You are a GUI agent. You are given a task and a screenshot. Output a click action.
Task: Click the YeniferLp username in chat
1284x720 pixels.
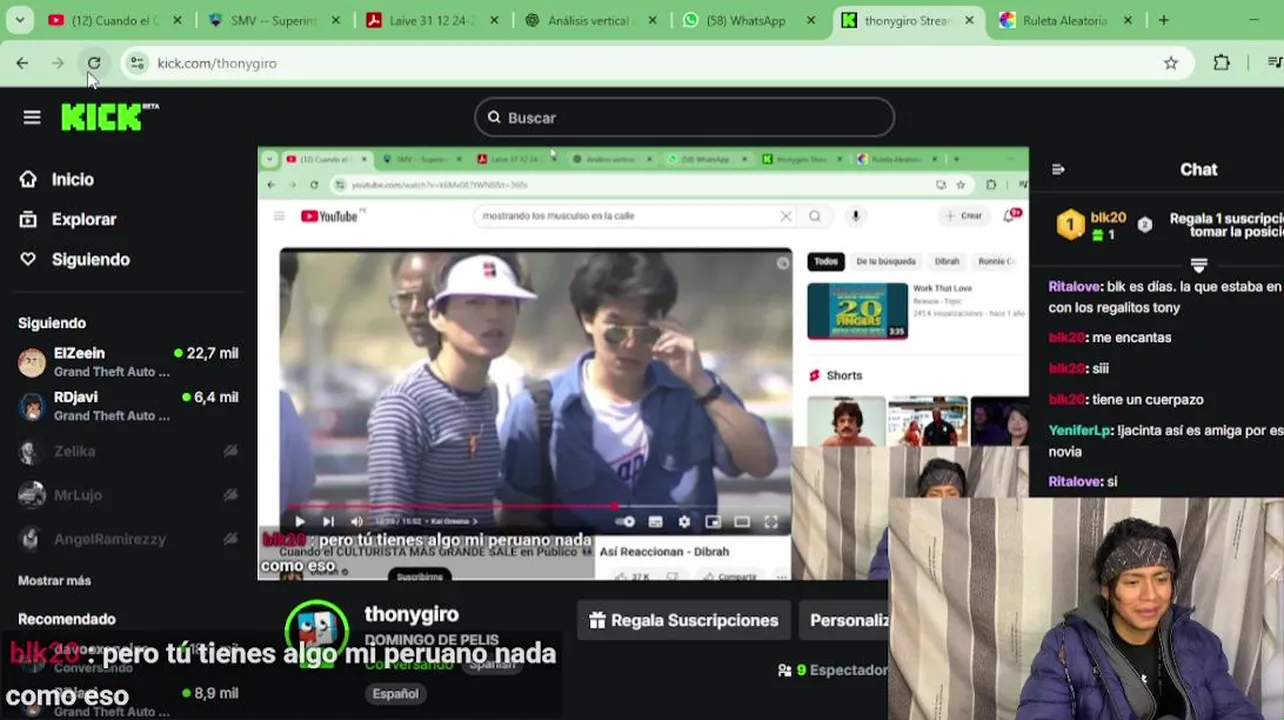(1080, 430)
